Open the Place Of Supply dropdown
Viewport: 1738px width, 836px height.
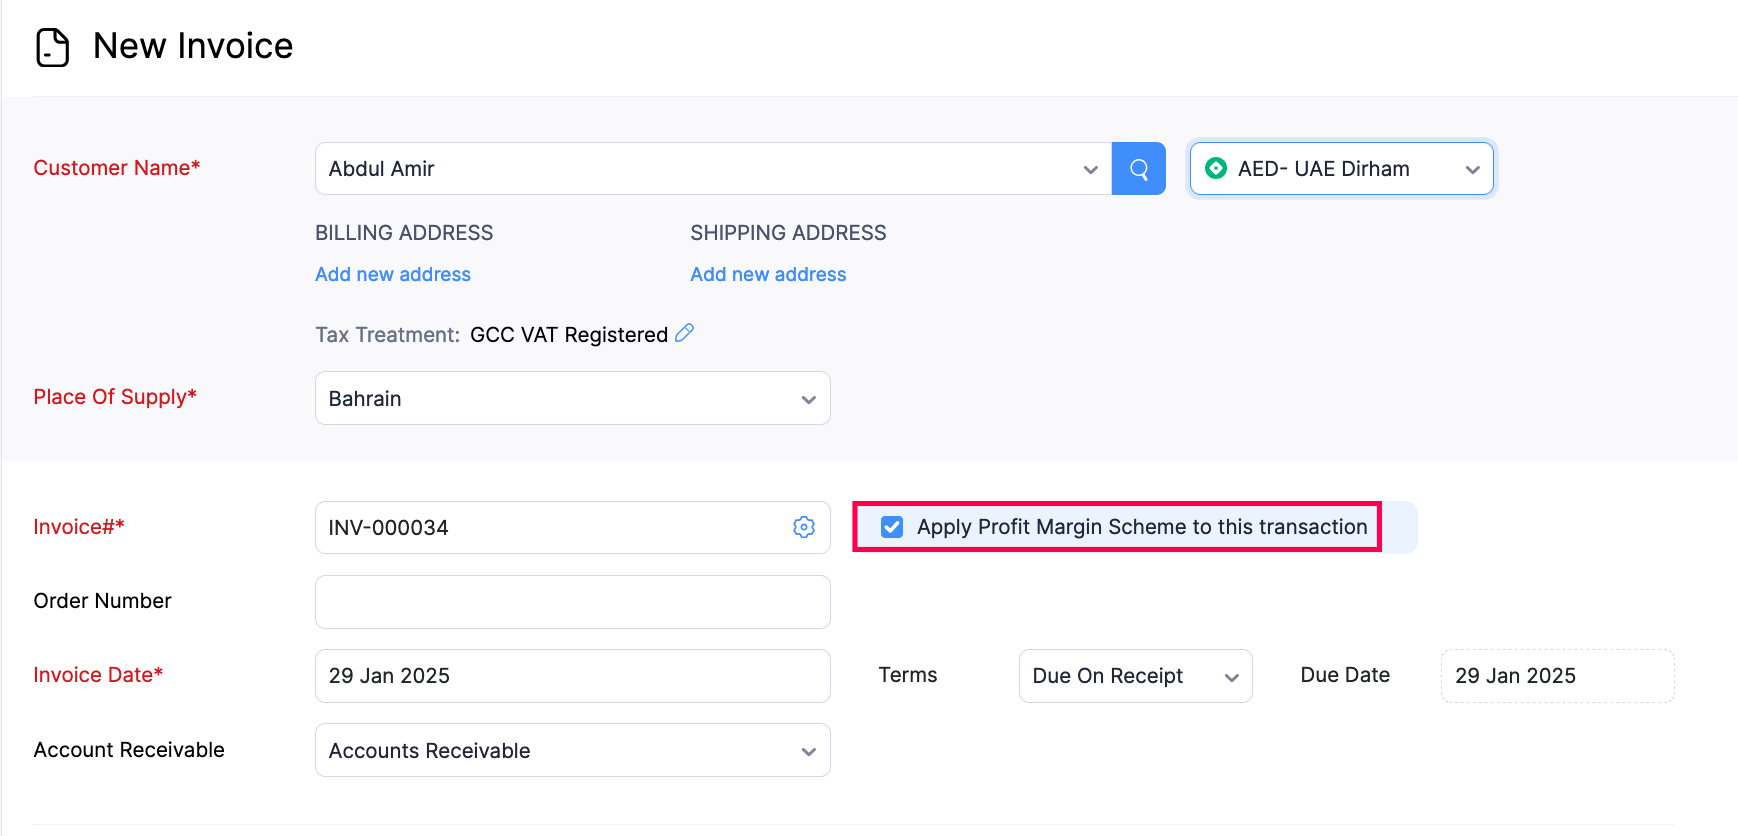[572, 398]
